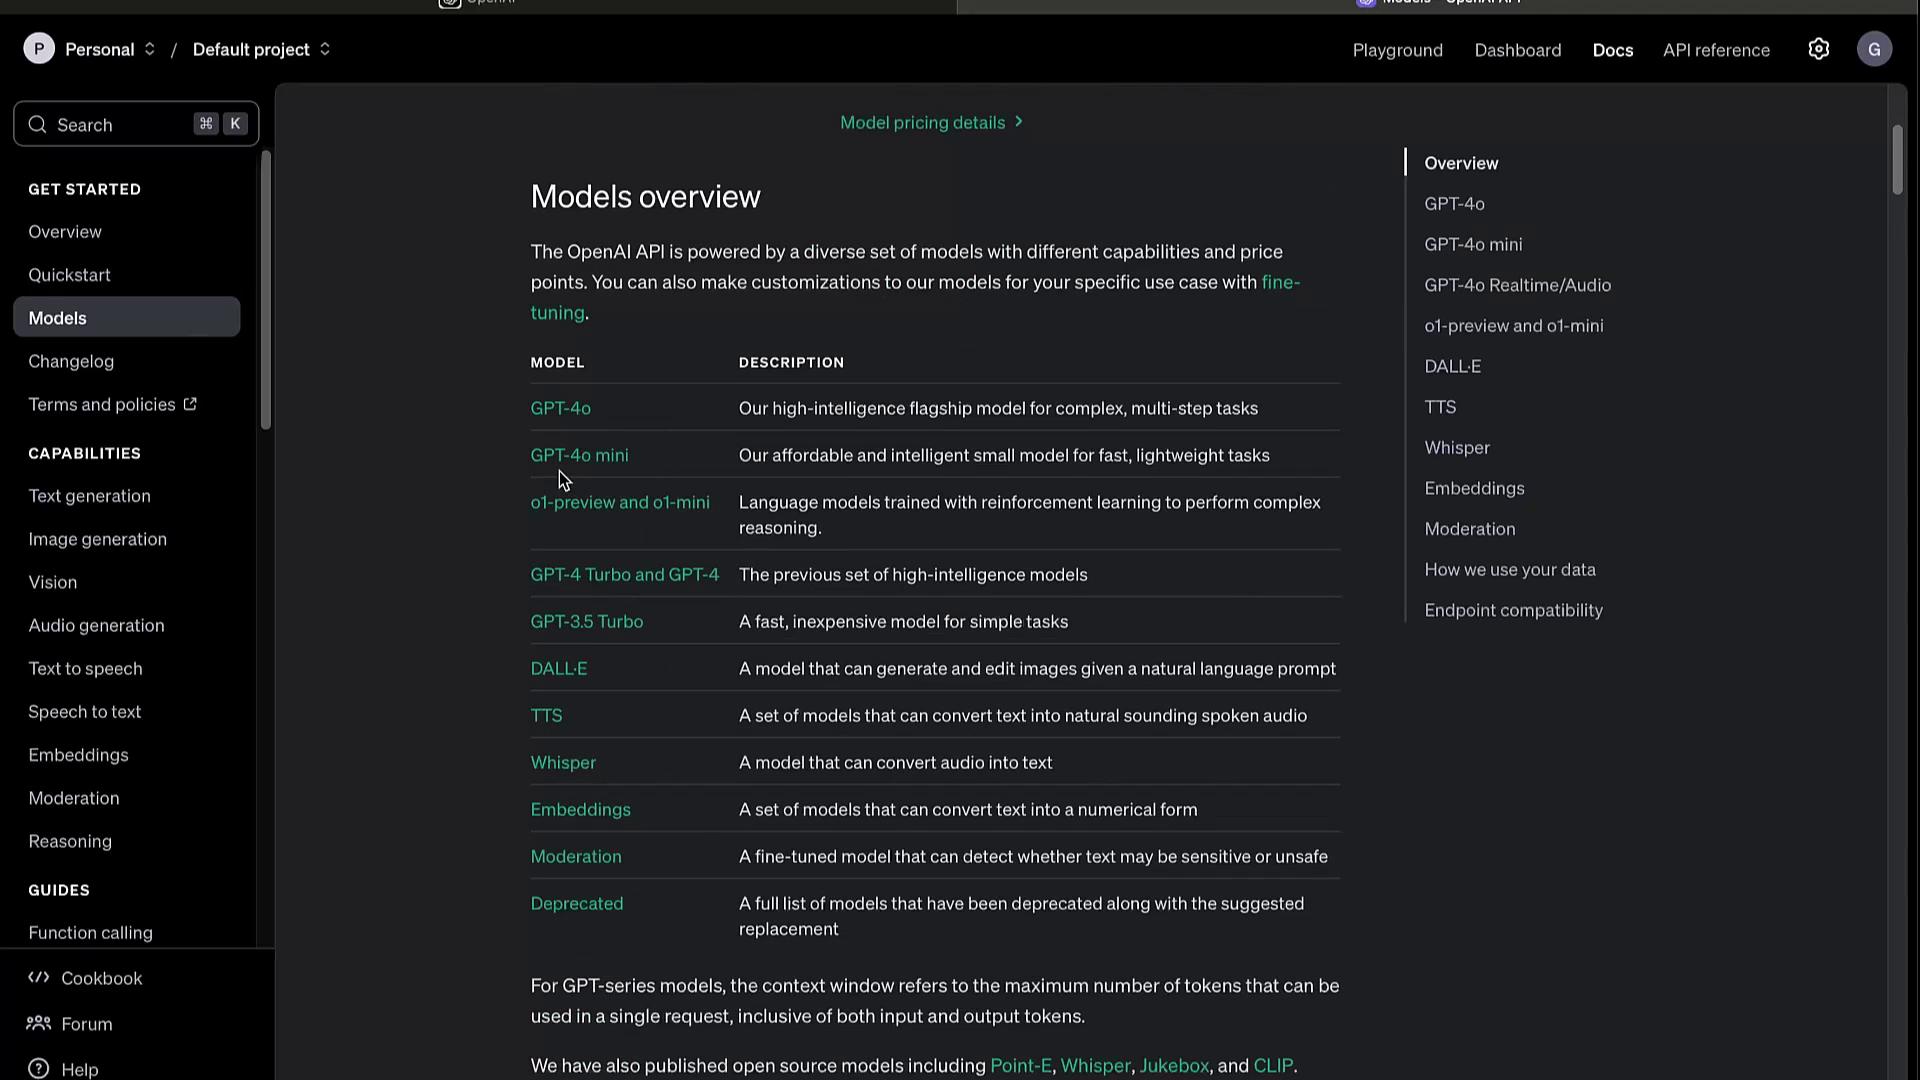Follow the Deprecated models link
The image size is (1920, 1080).
point(576,903)
